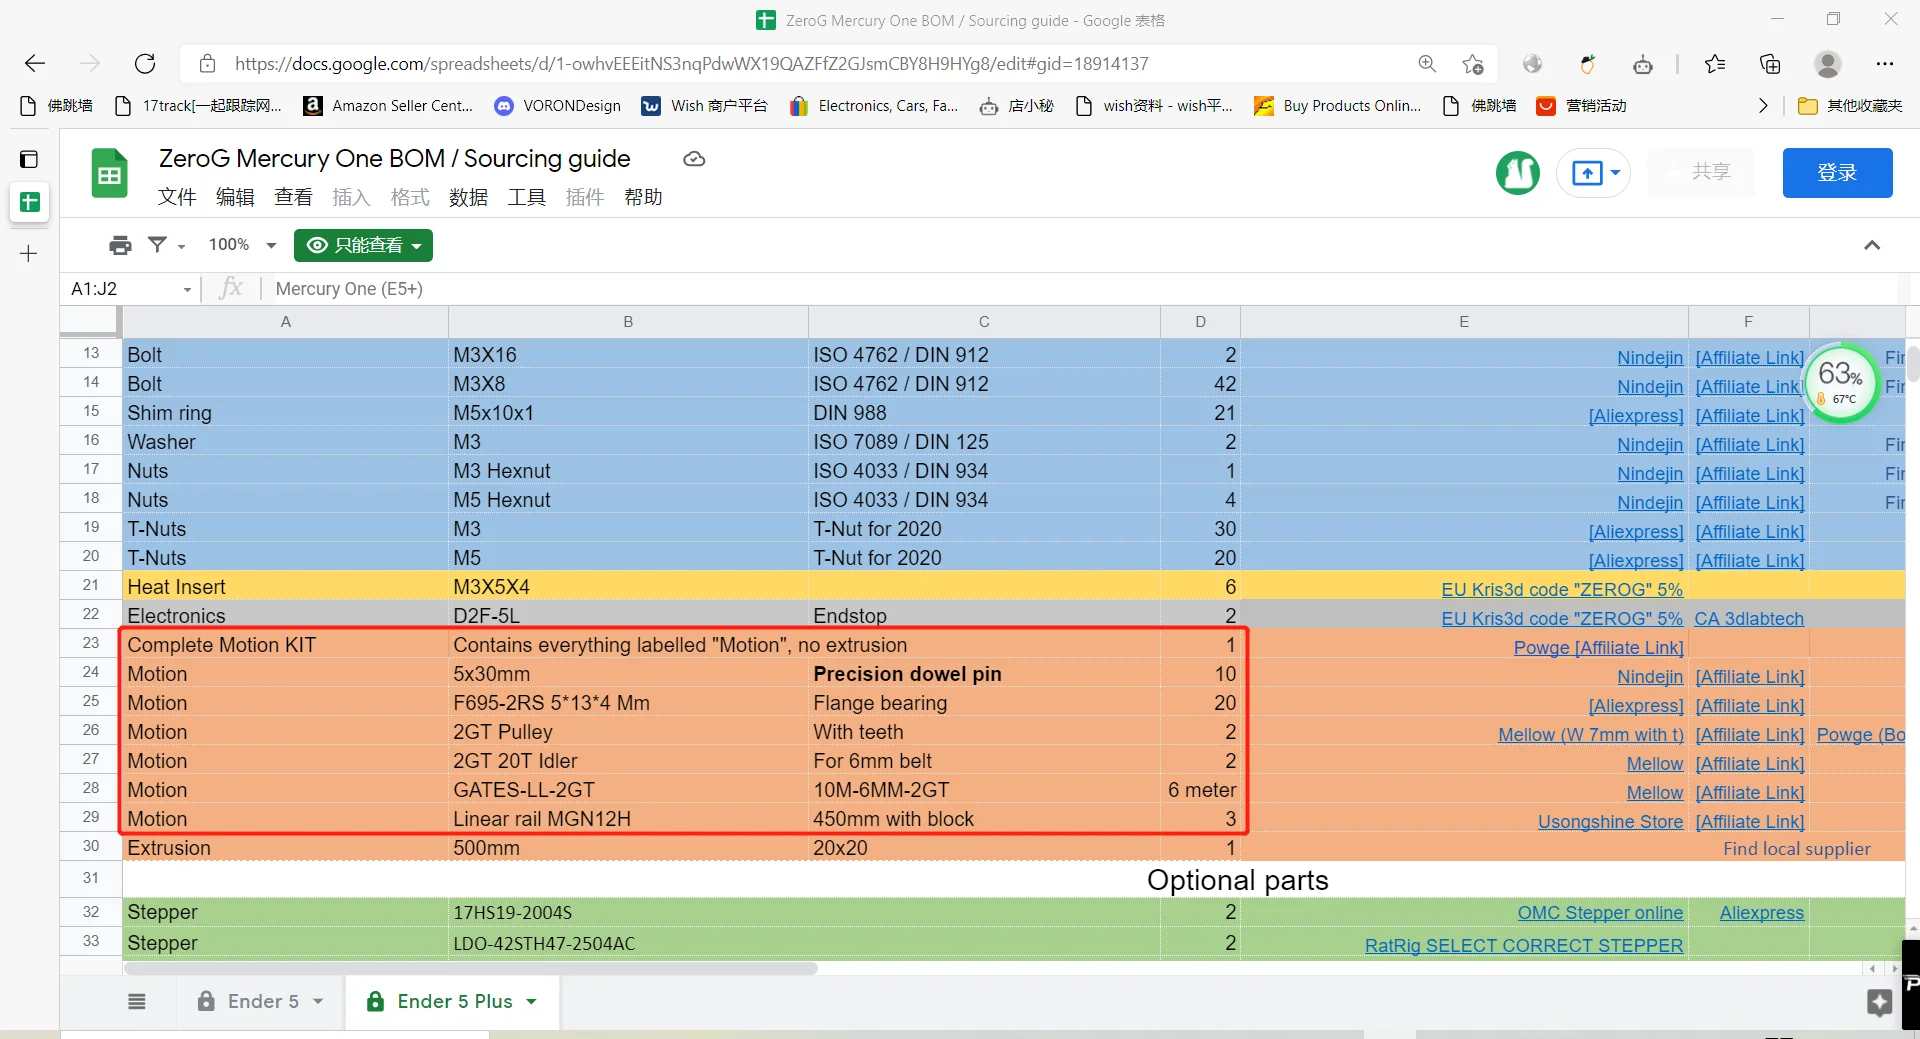Screen dimensions: 1920x1039
Task: Open the 帮助 menu
Action: (643, 197)
